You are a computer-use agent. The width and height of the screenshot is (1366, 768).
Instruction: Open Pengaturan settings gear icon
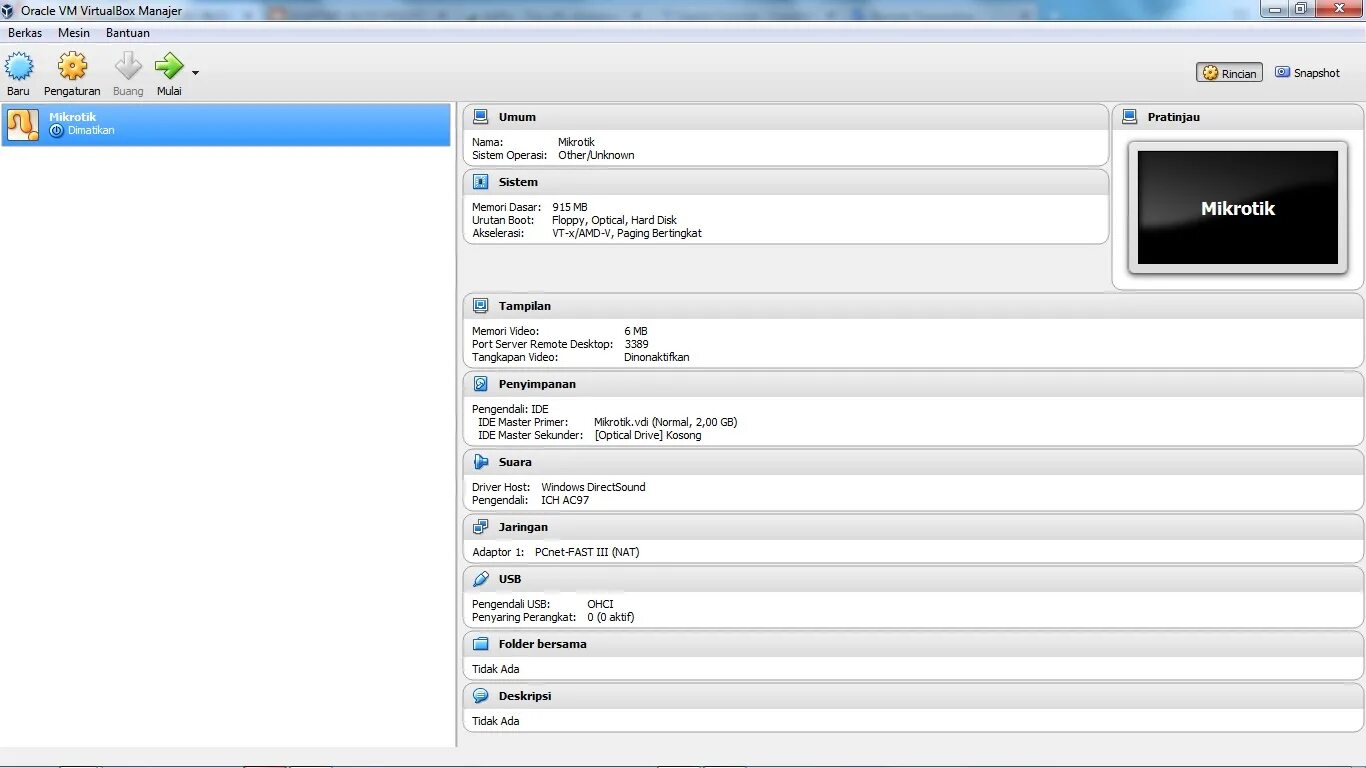click(x=72, y=67)
